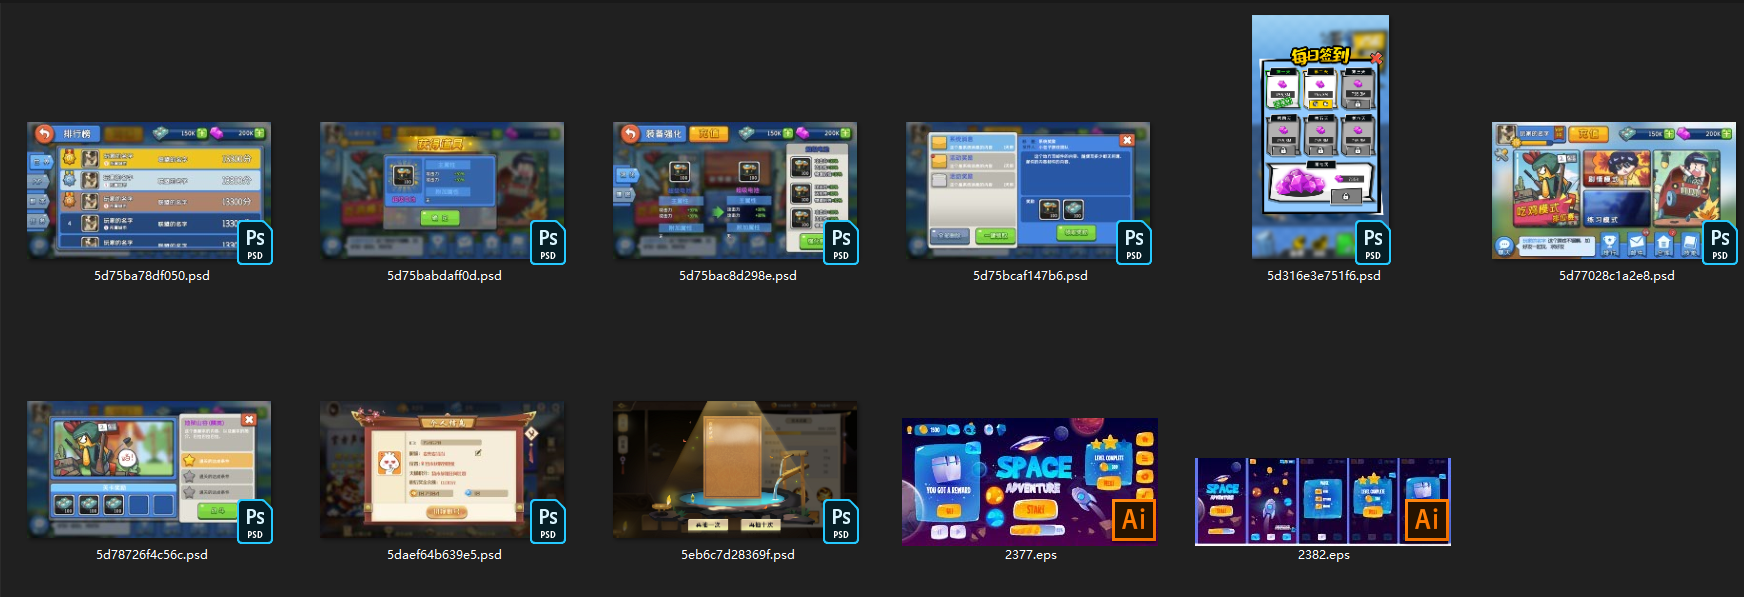
Task: Click the file name 5d75bac8d298e.psd
Action: 738,275
